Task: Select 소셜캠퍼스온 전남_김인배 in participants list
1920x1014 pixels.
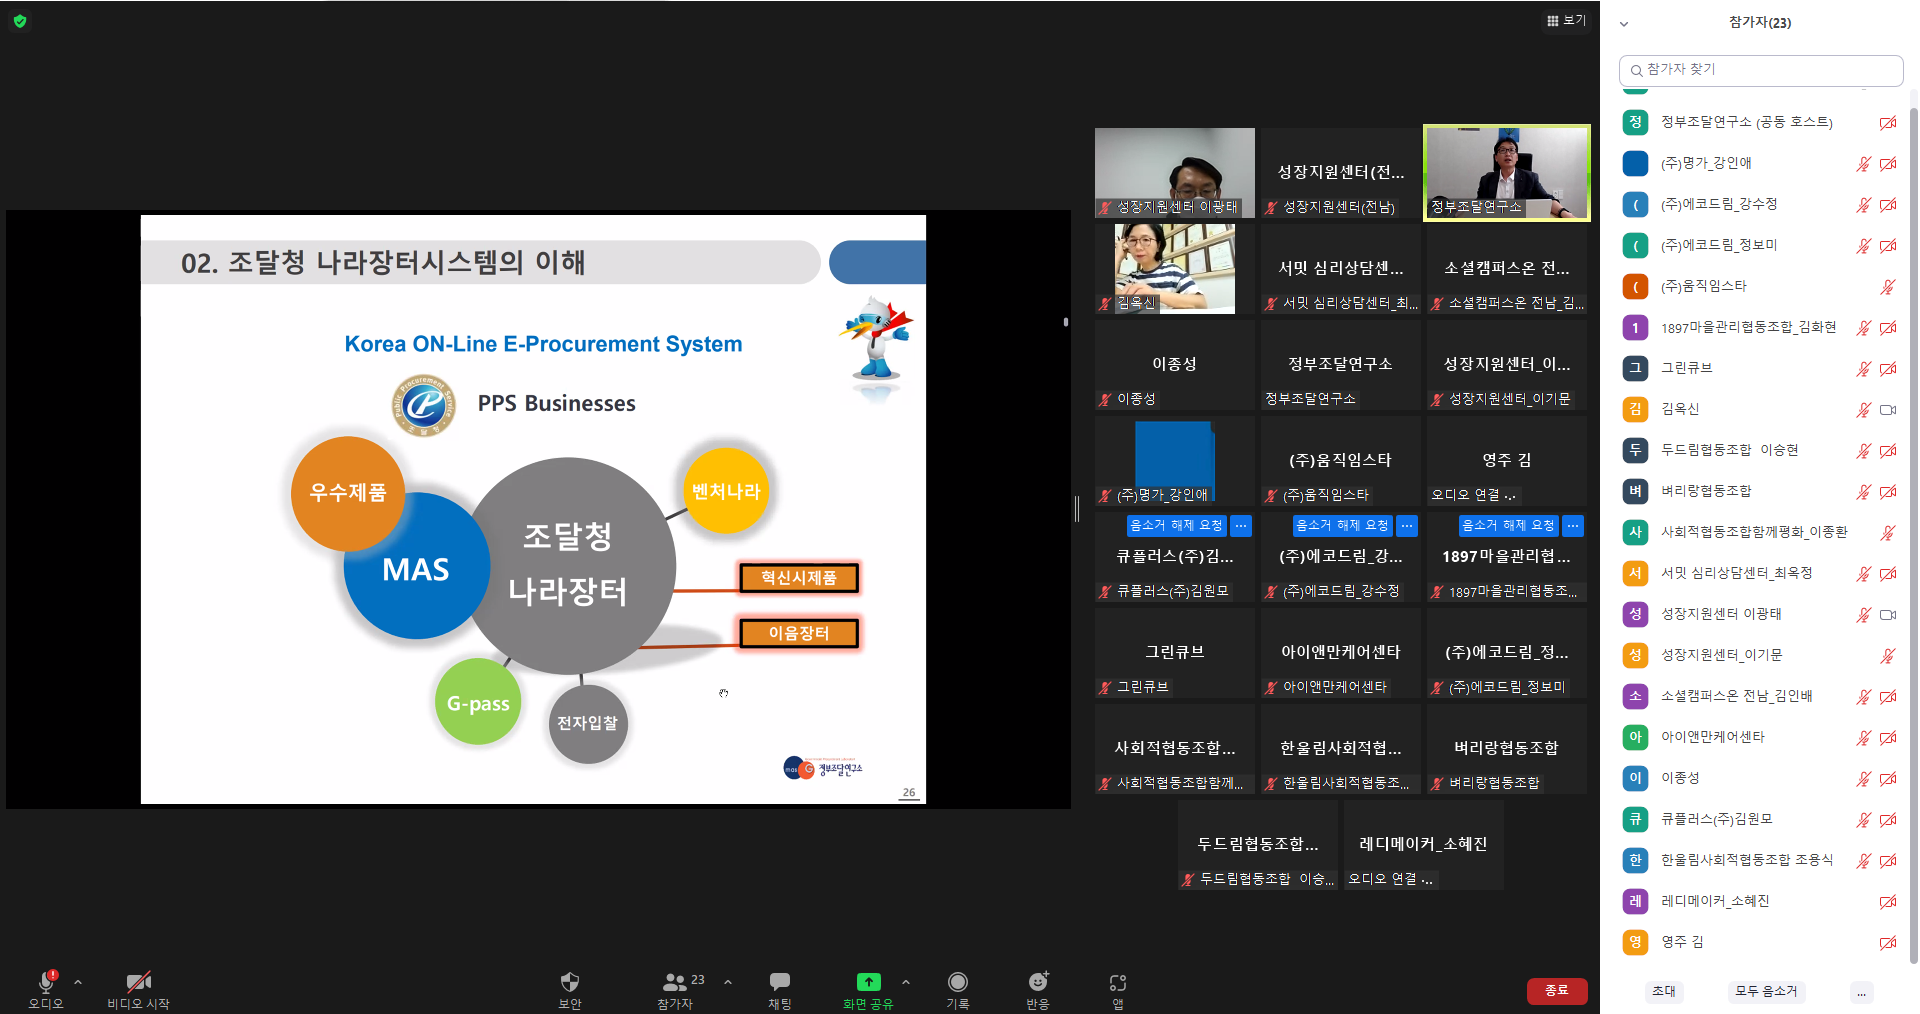Action: 1760,697
